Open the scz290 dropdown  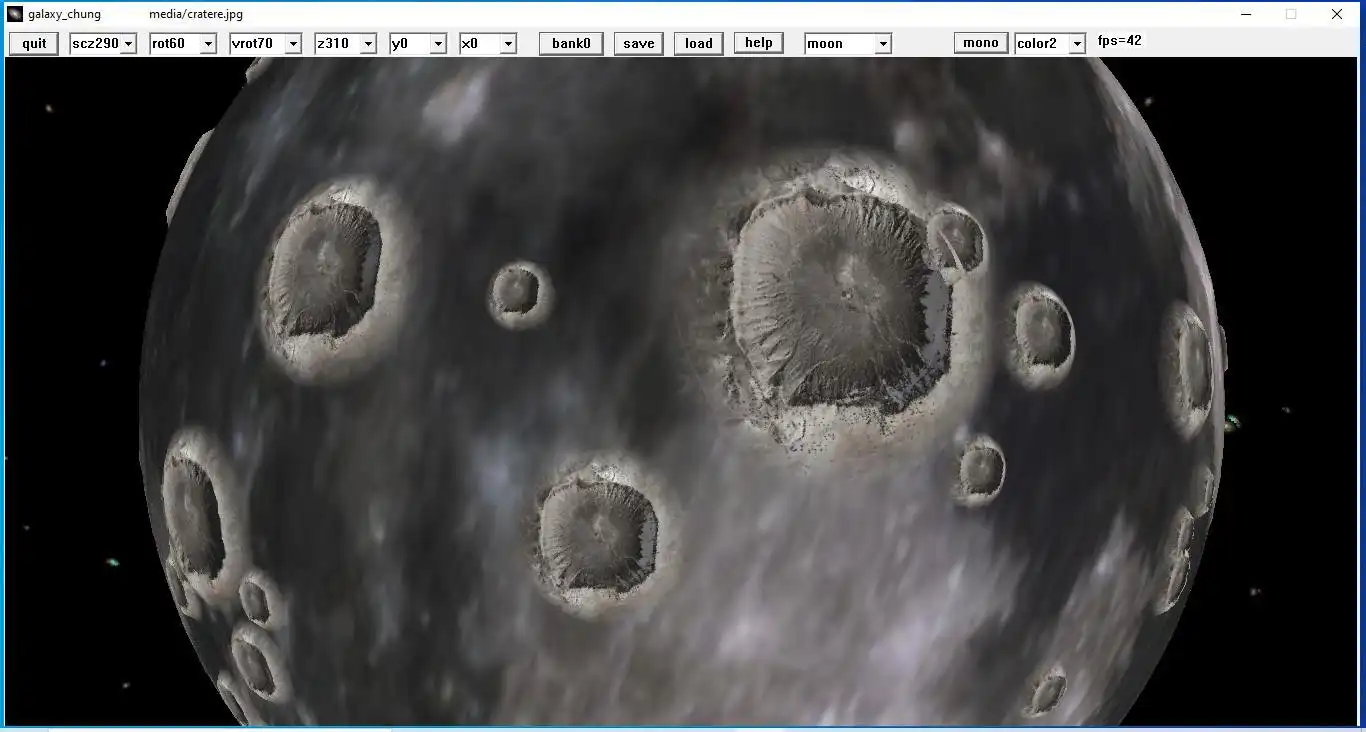pos(103,43)
